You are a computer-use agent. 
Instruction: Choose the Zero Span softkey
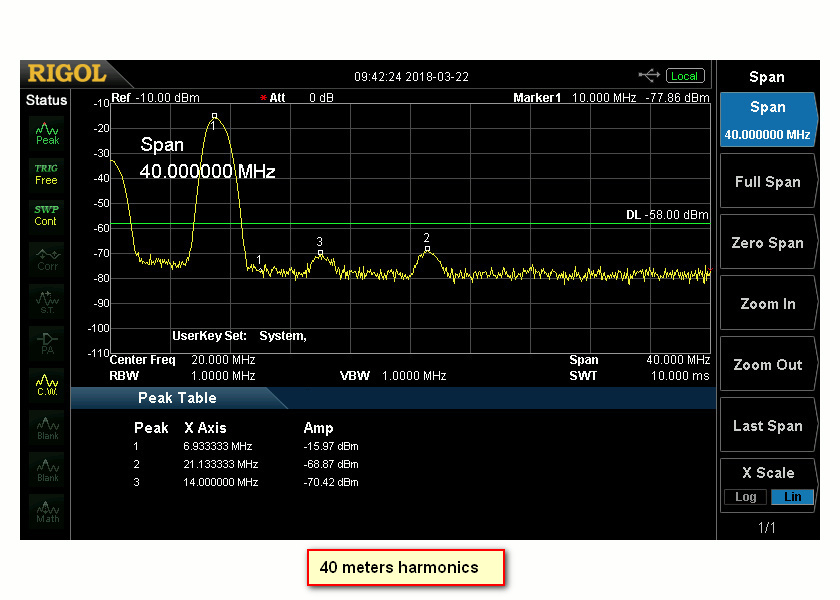pos(768,243)
